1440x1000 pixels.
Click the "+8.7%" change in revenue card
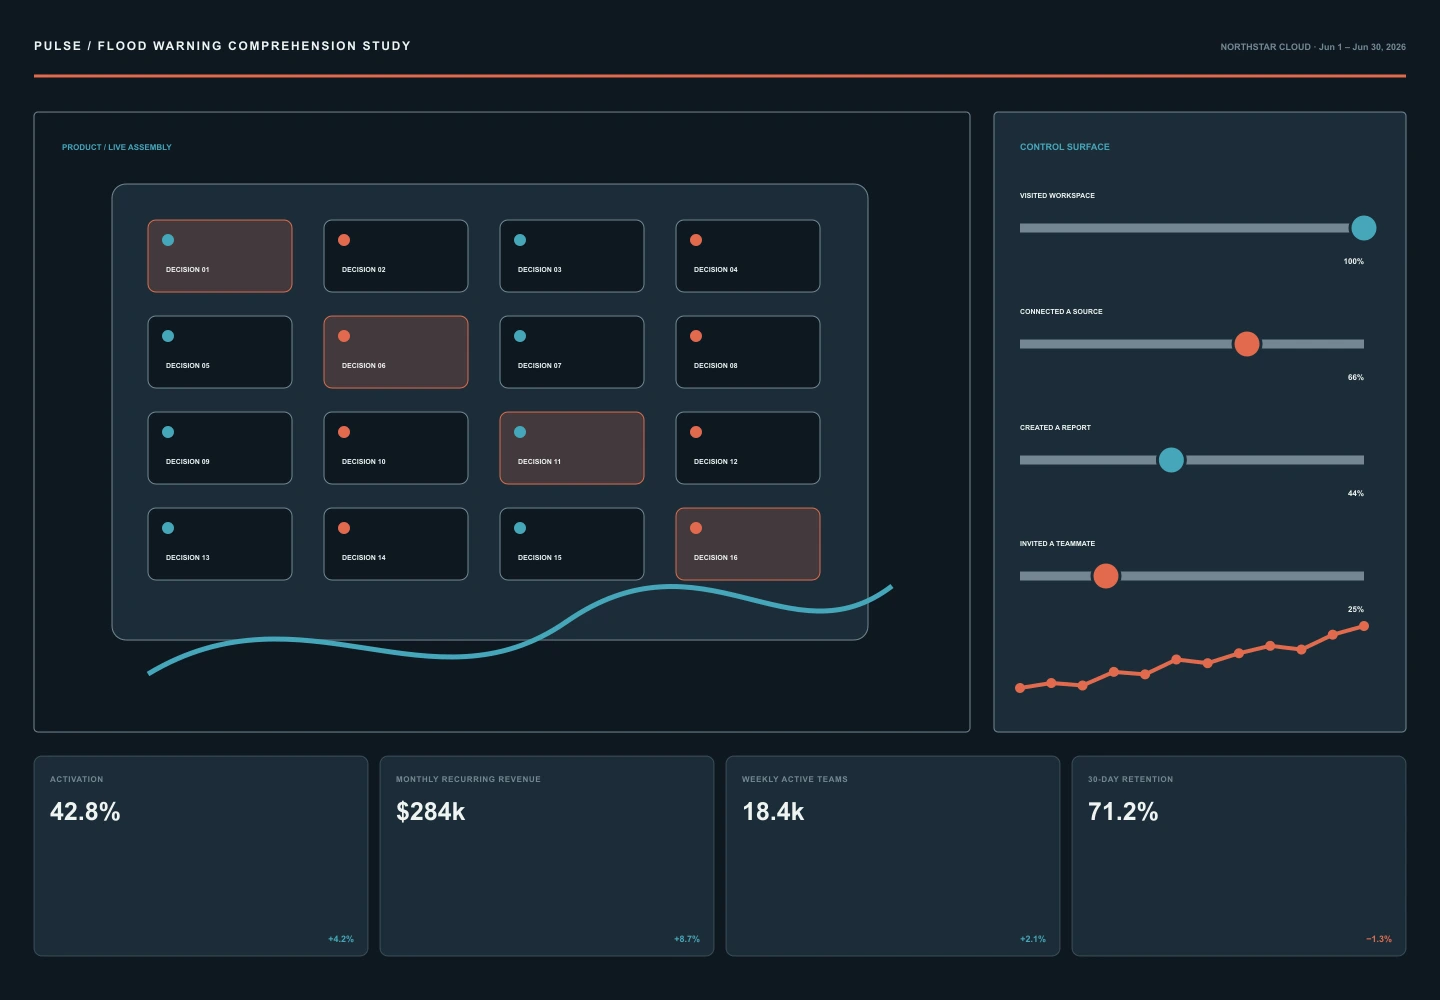687,939
